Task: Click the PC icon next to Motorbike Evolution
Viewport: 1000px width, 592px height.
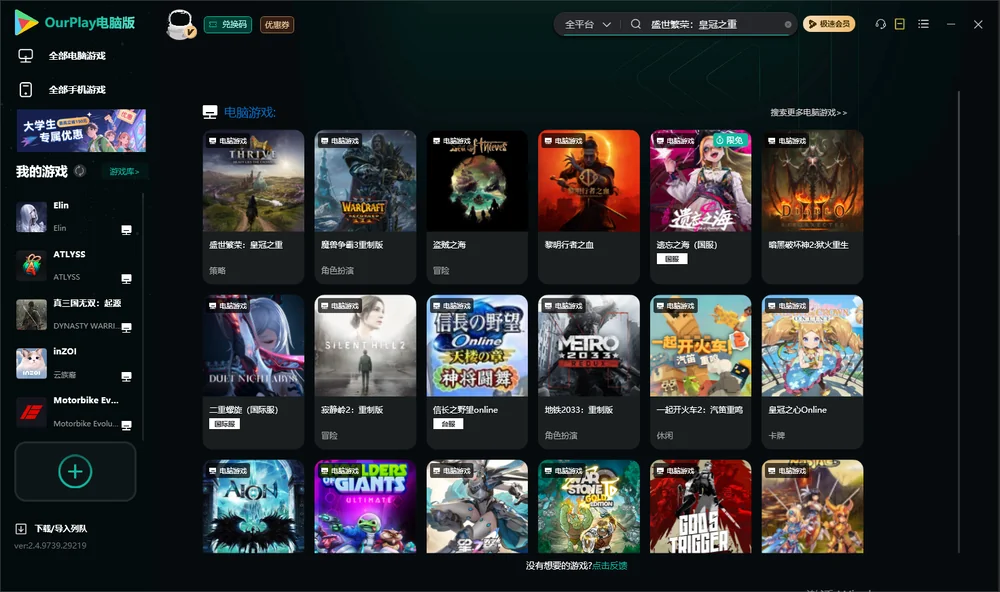Action: (x=126, y=425)
